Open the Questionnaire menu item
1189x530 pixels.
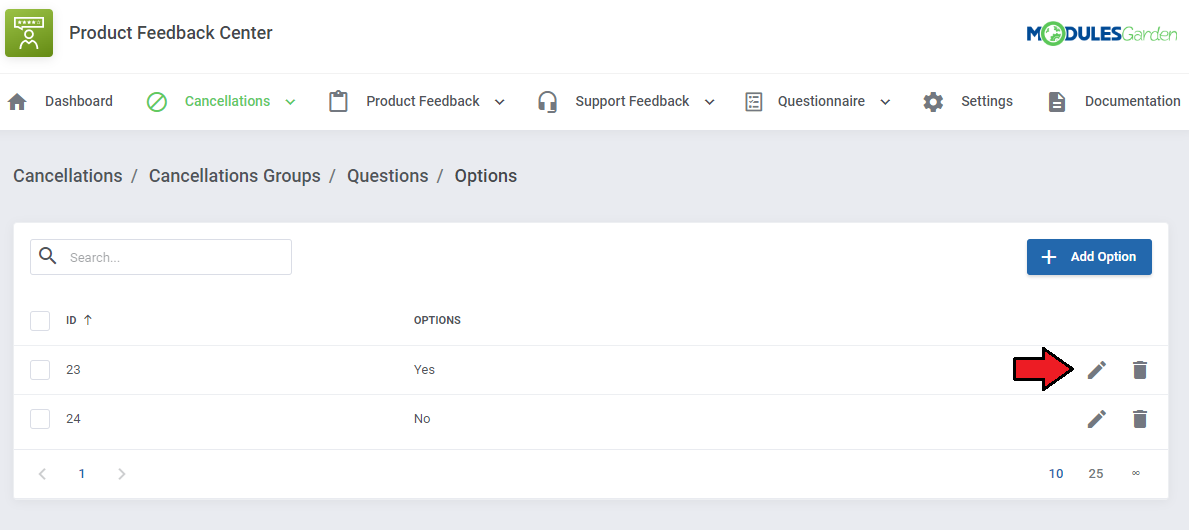(x=821, y=101)
